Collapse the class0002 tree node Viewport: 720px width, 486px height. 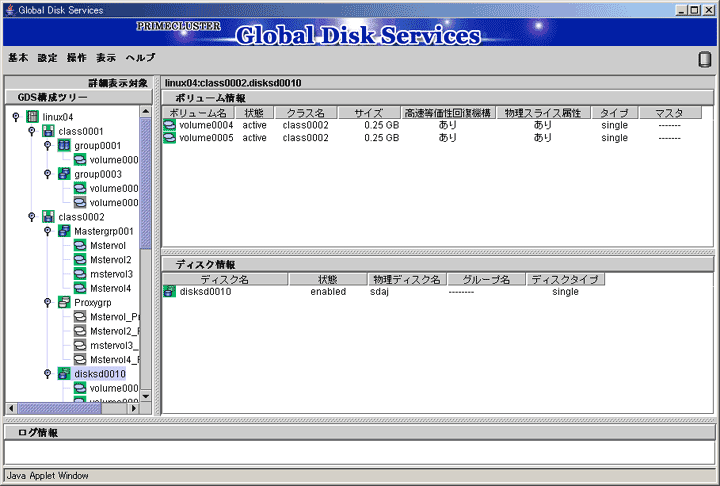(32, 216)
